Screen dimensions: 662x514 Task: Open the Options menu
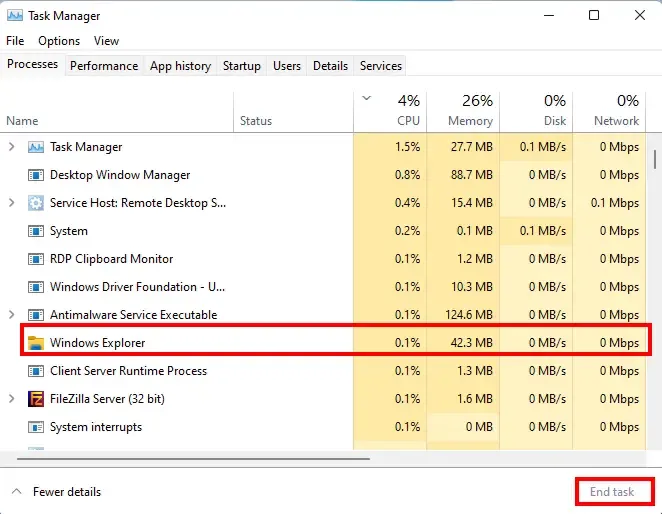pos(59,41)
